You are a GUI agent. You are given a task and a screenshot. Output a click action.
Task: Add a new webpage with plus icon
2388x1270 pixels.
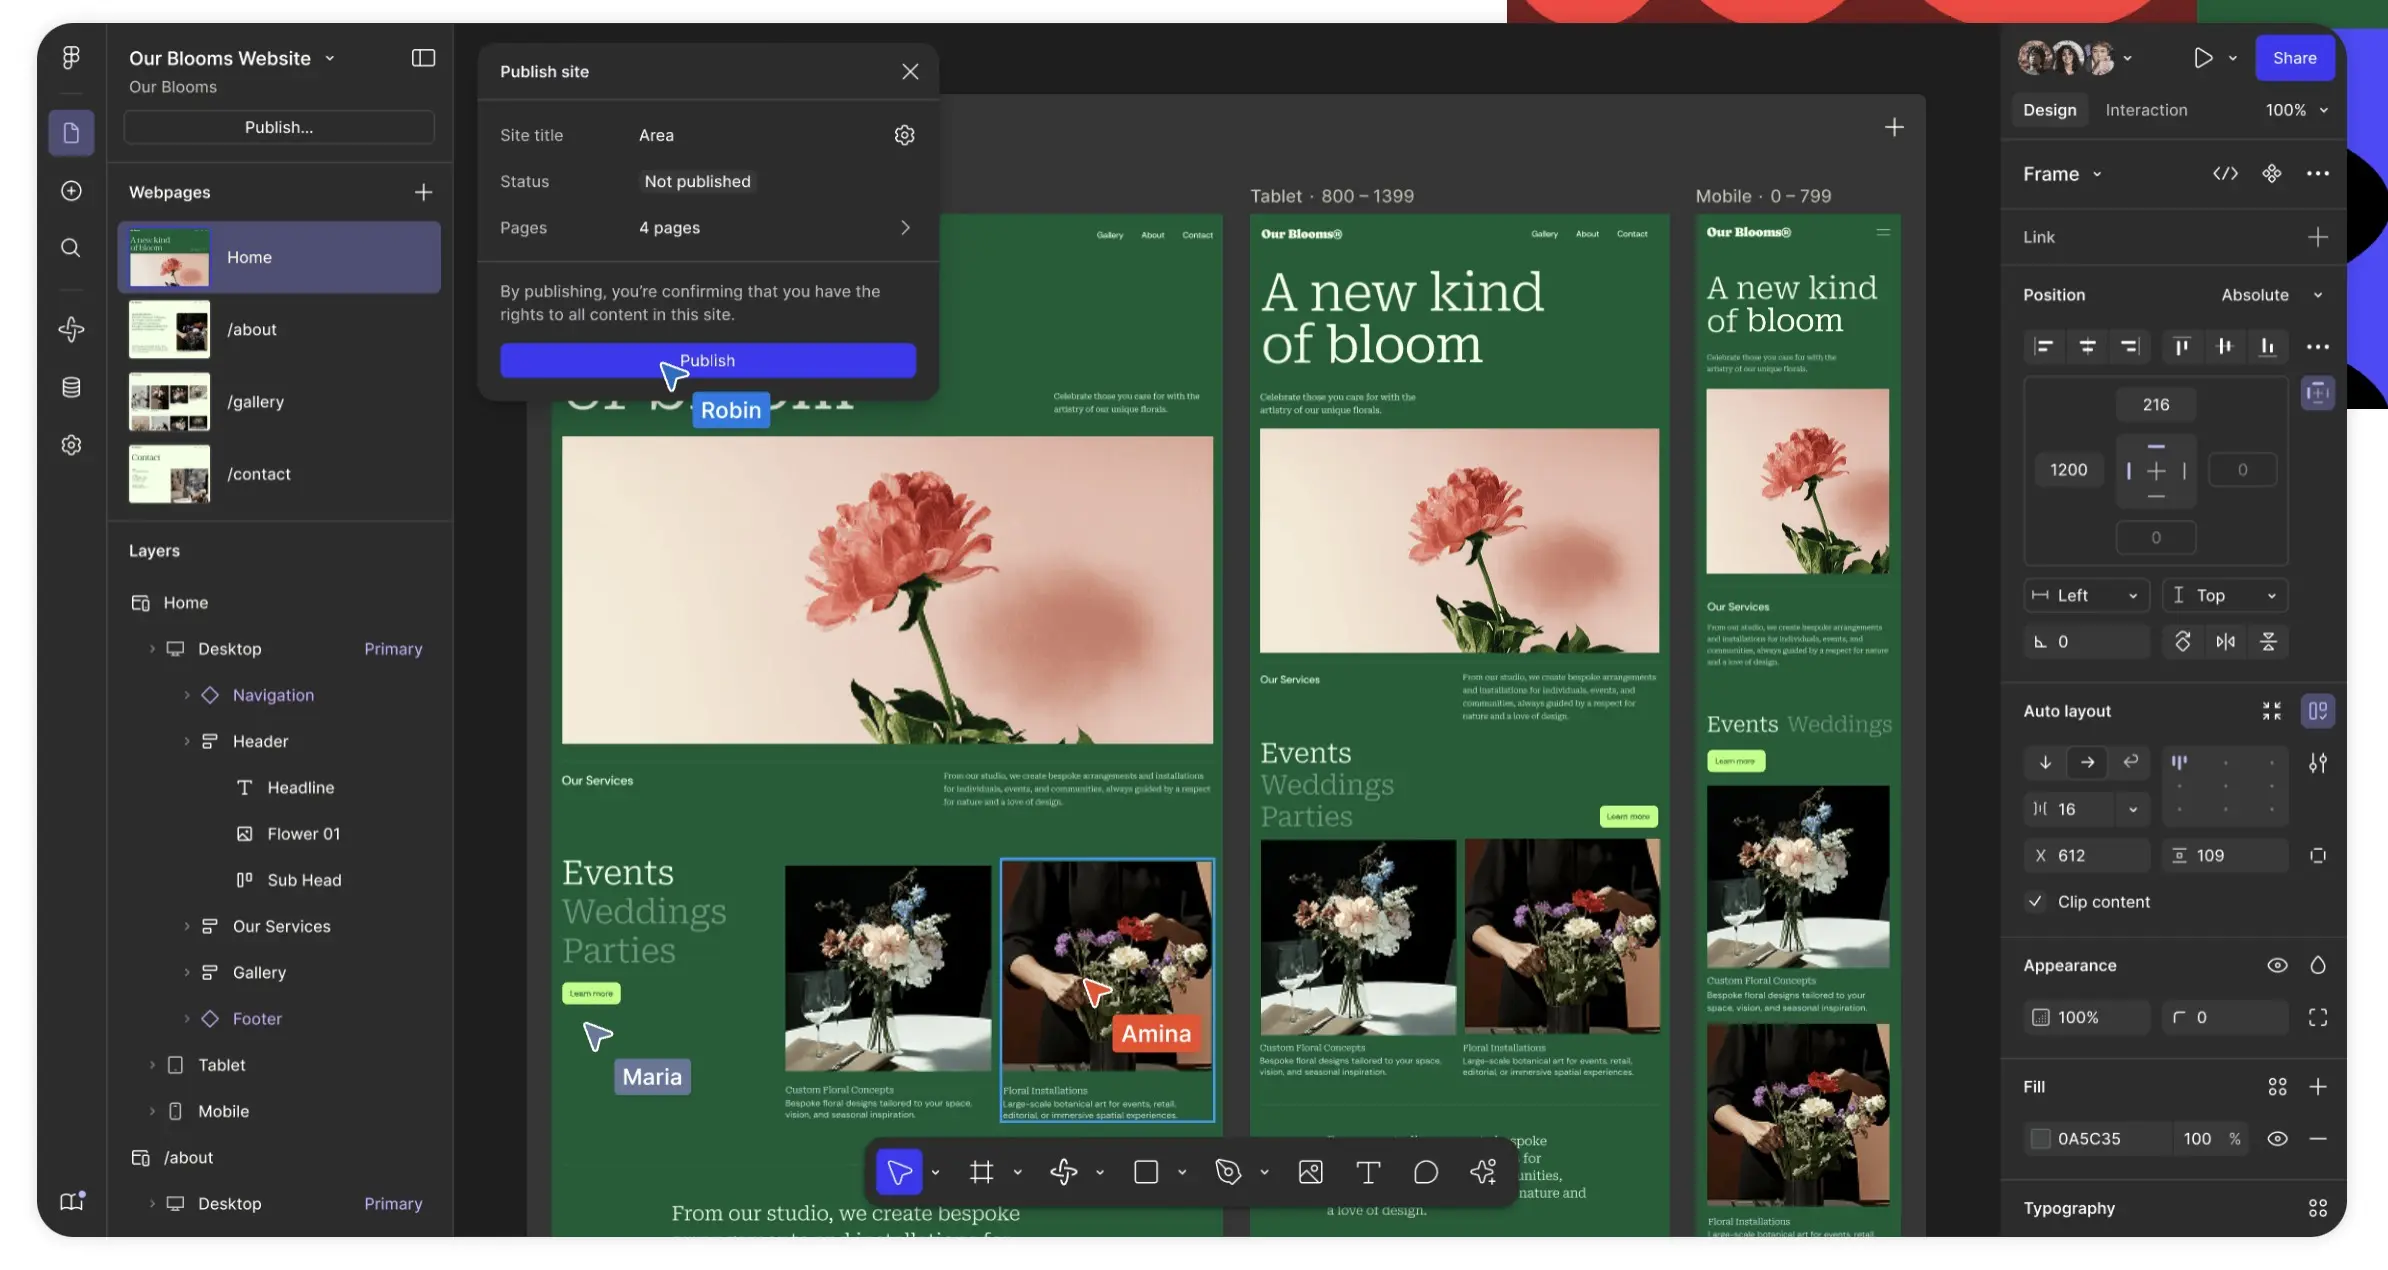[423, 192]
